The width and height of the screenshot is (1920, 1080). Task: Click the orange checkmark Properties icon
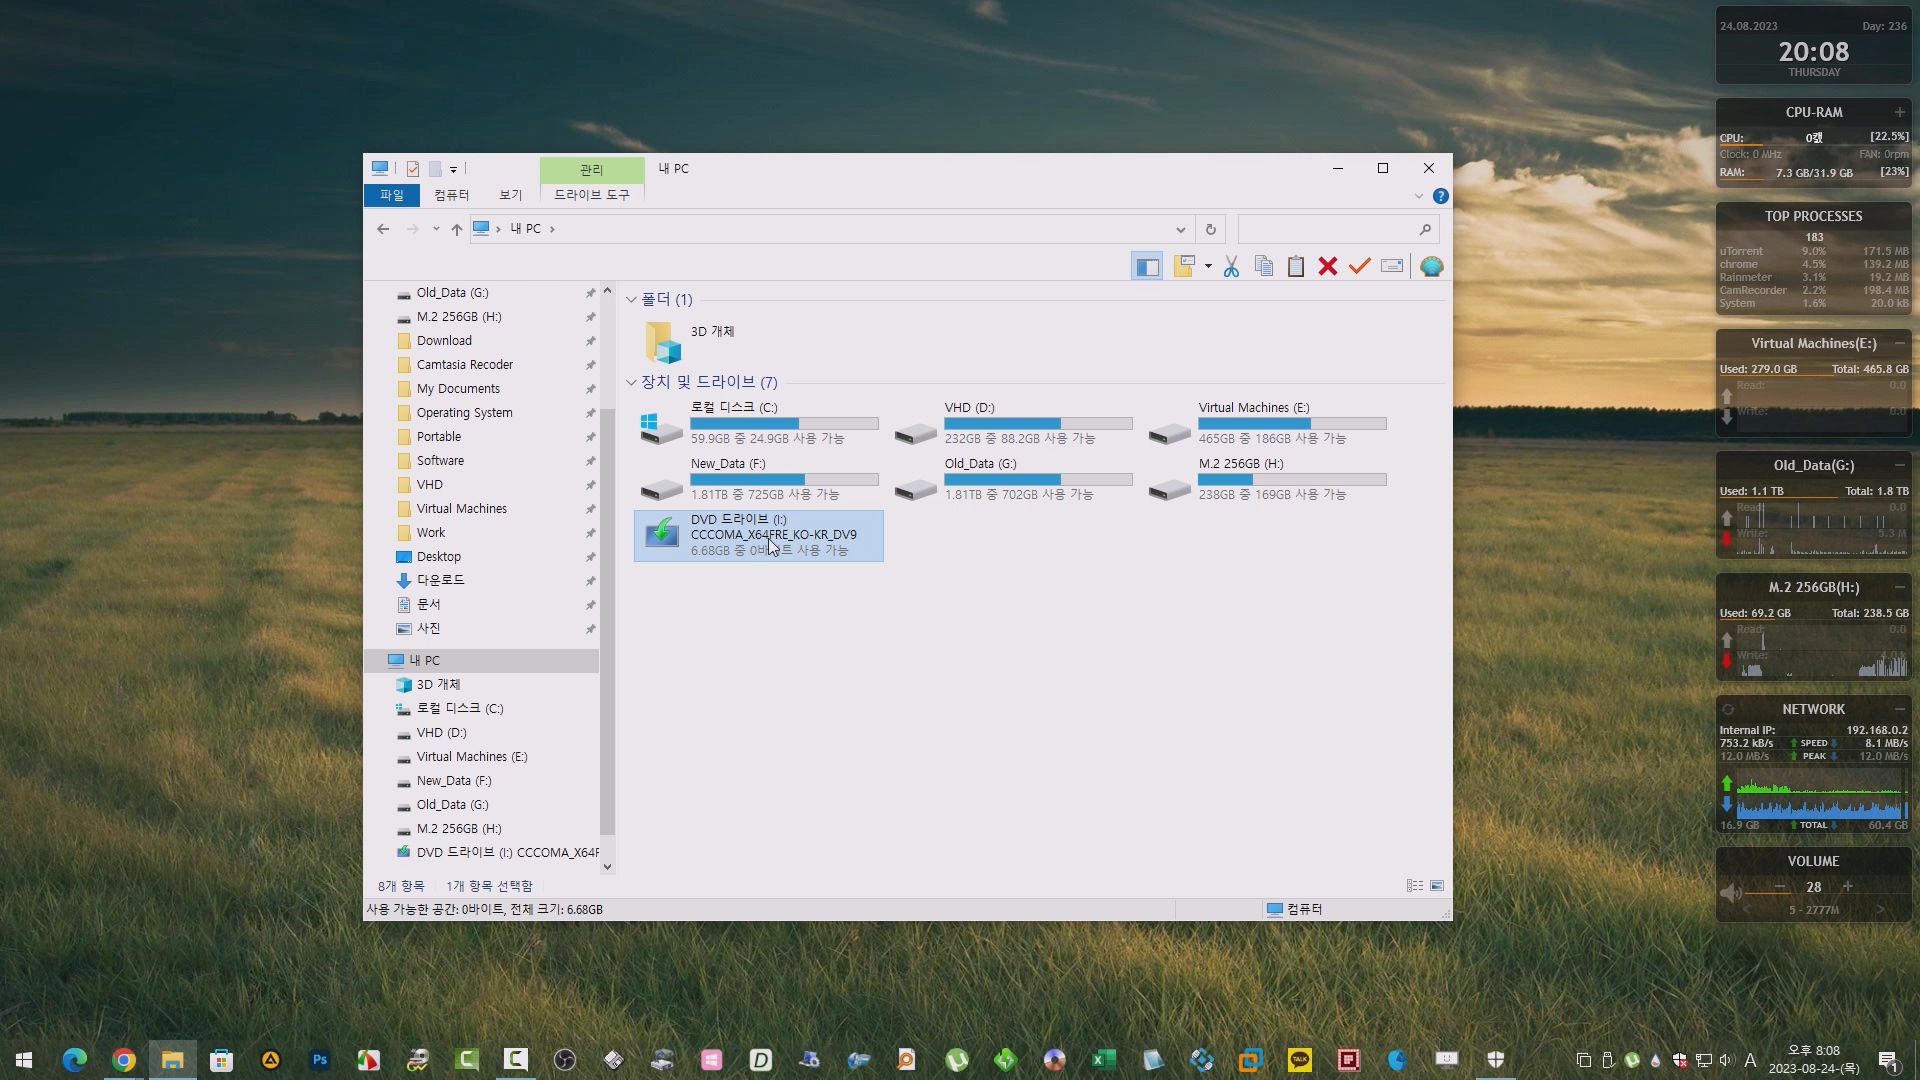(1360, 266)
